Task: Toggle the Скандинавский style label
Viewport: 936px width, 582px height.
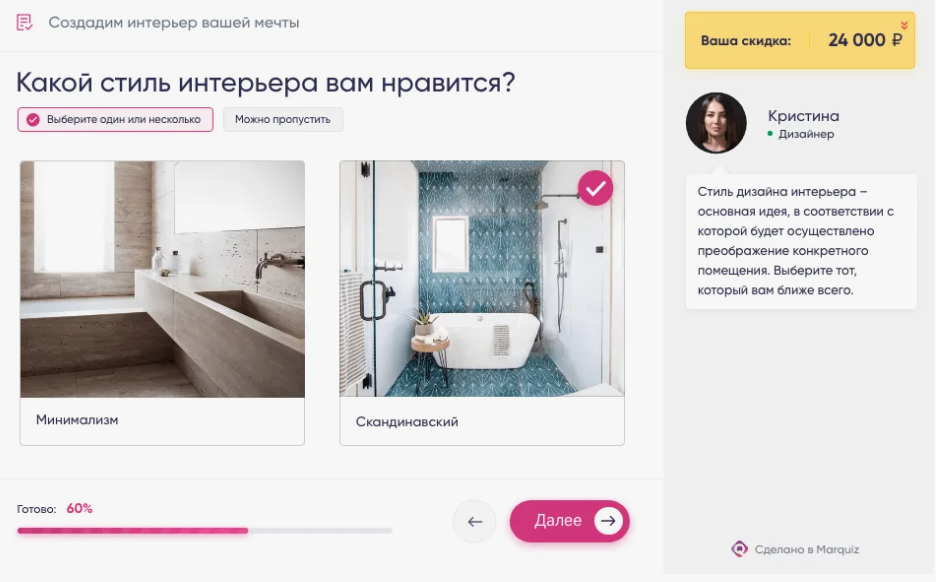Action: click(407, 421)
